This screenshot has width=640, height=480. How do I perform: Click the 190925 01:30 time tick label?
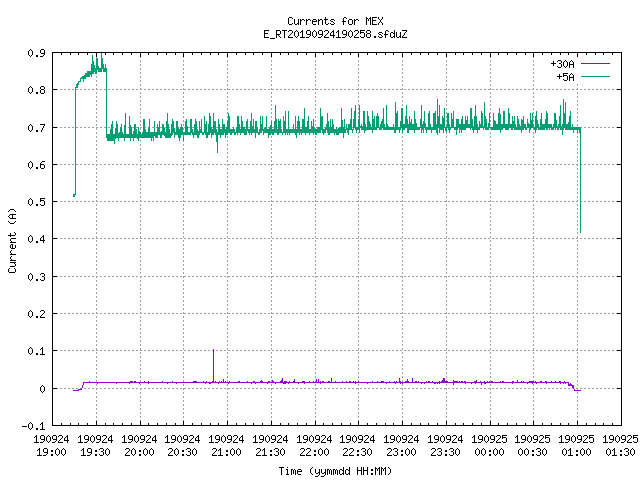tap(620, 445)
